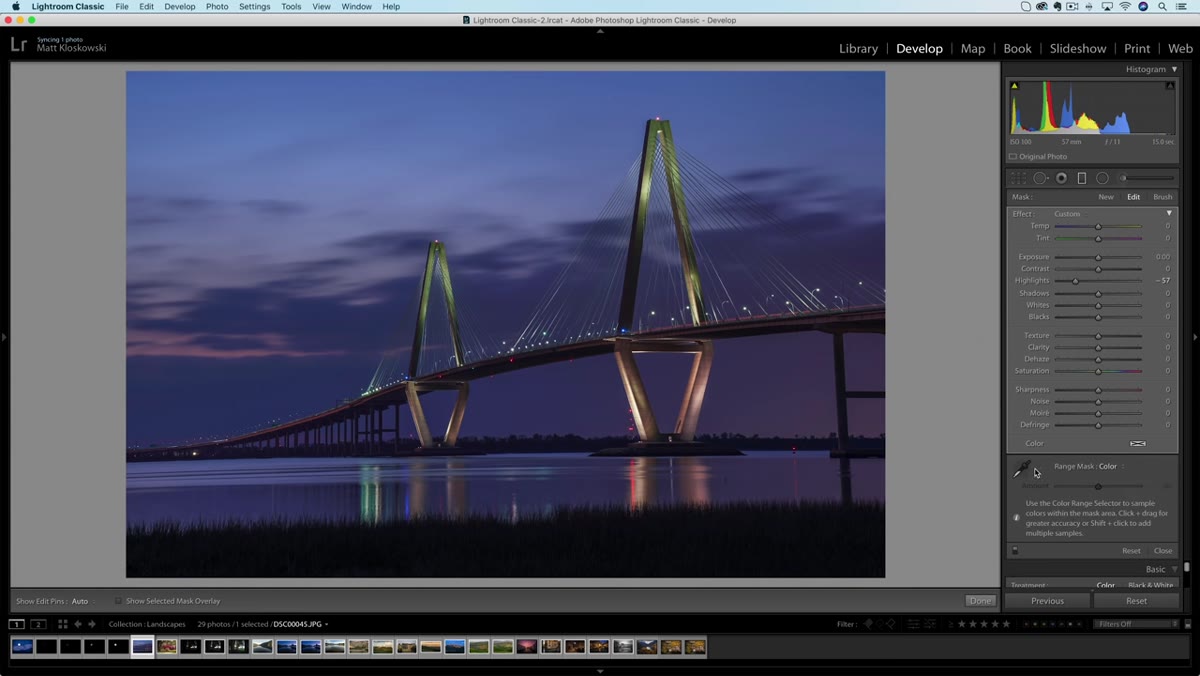Select the Crop Overlay tool icon
The height and width of the screenshot is (676, 1200).
pyautogui.click(x=1018, y=178)
